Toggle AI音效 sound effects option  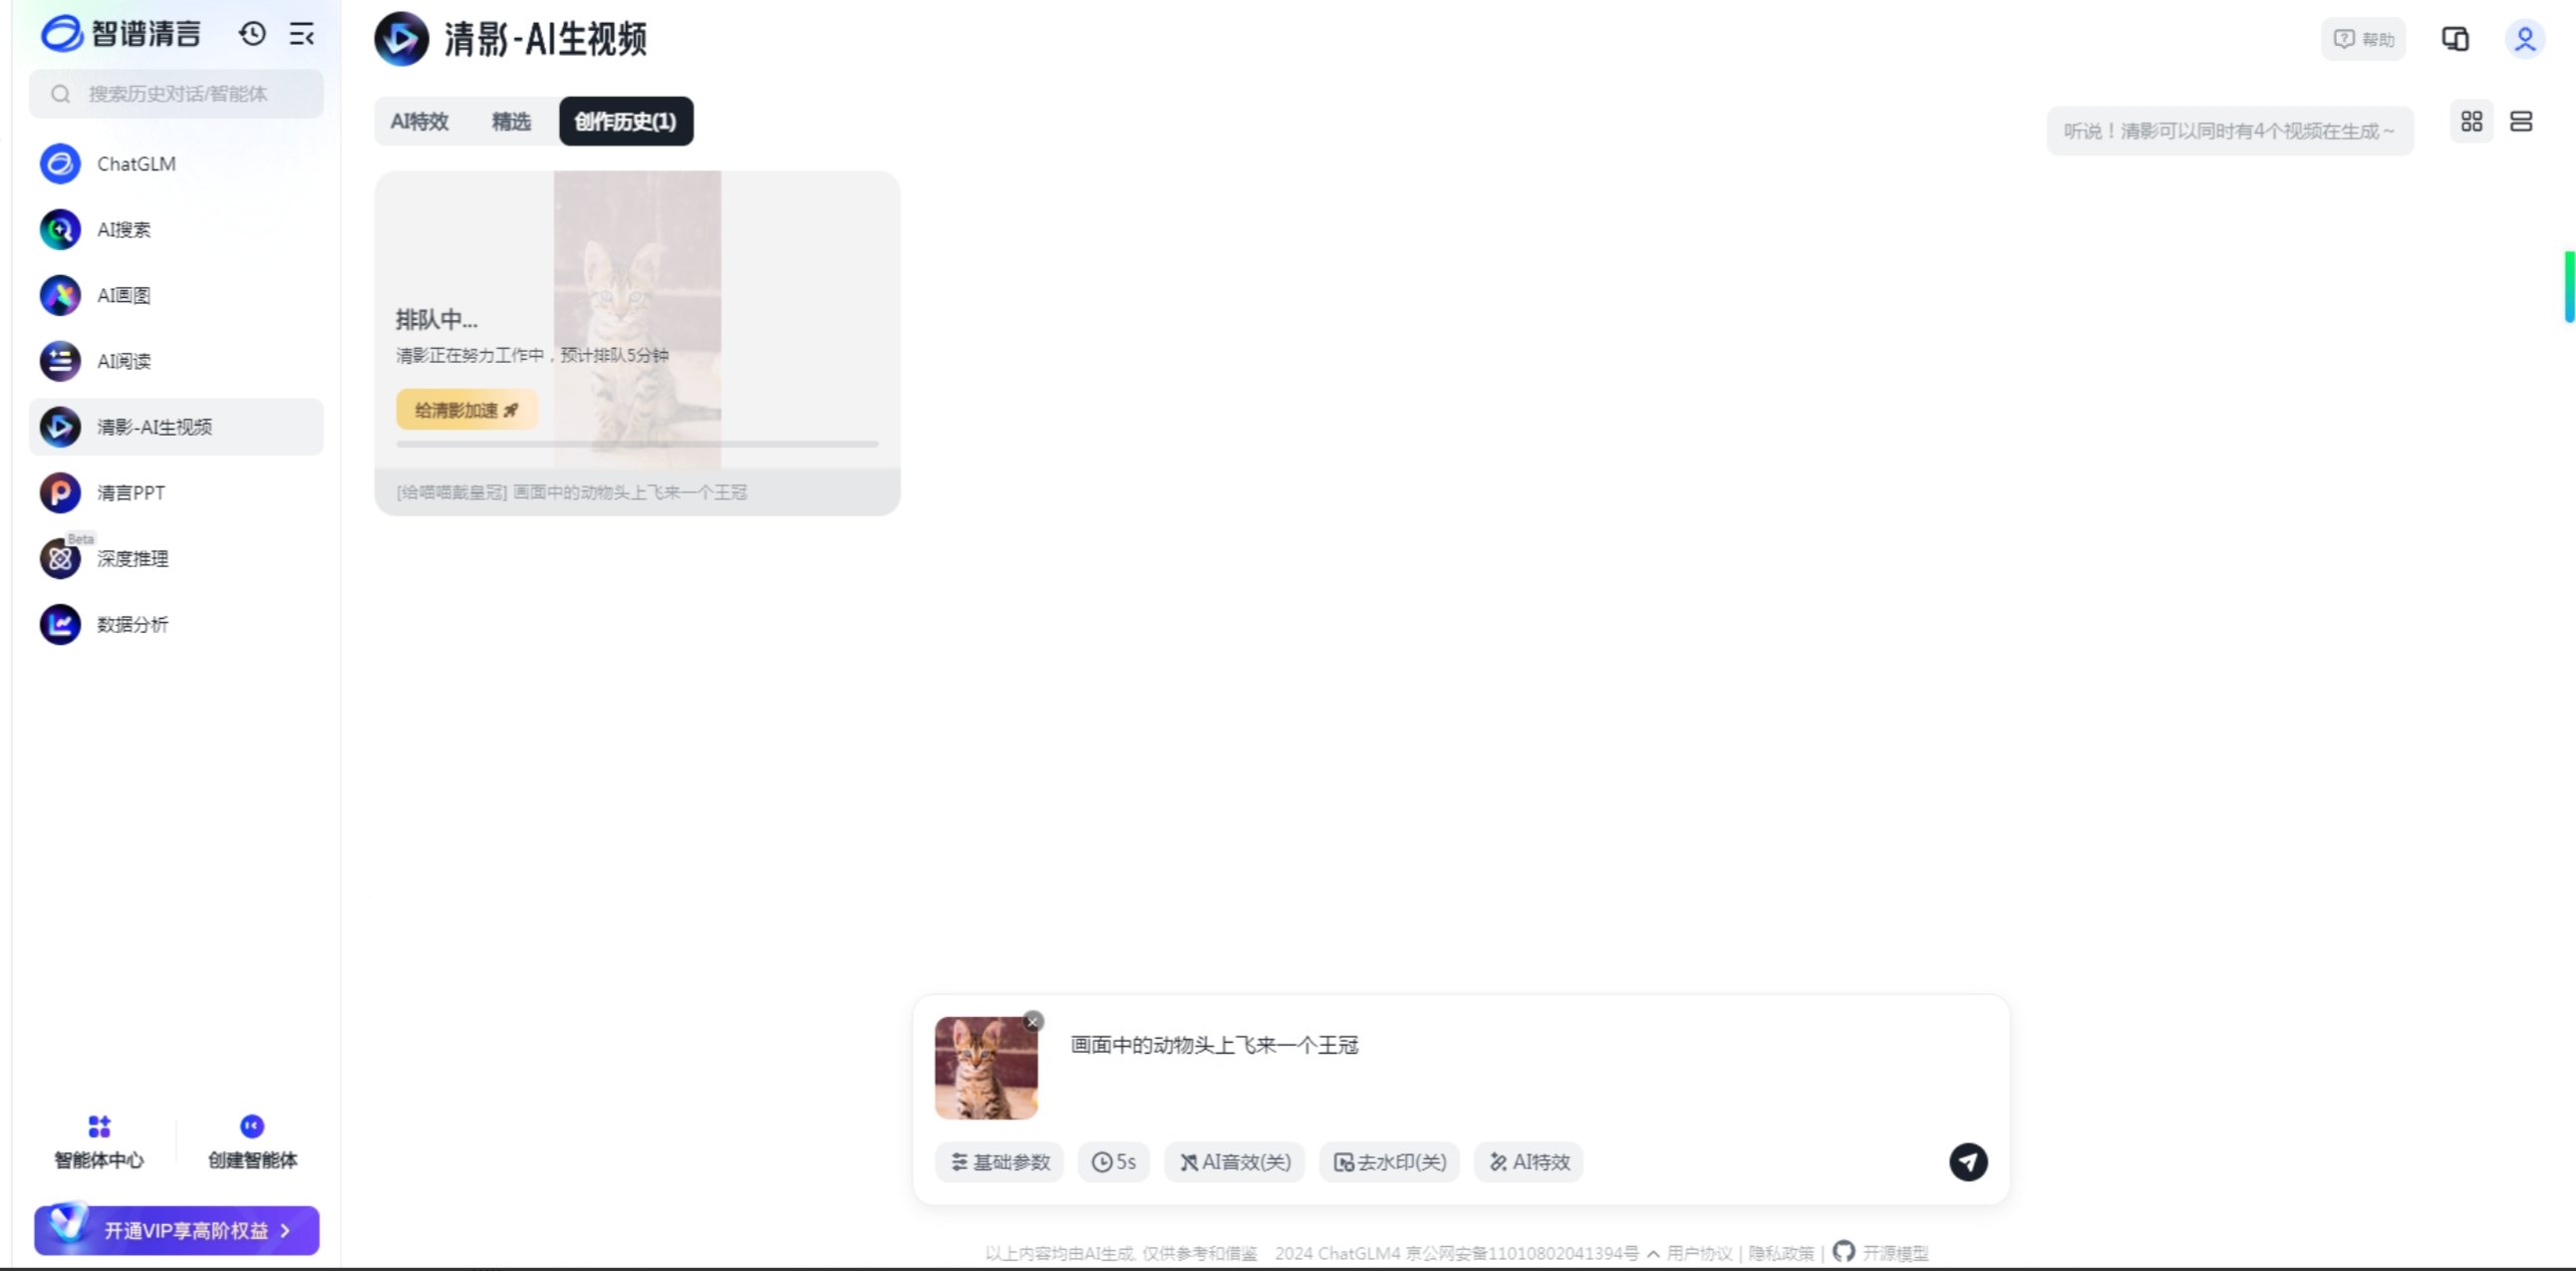click(1234, 1161)
